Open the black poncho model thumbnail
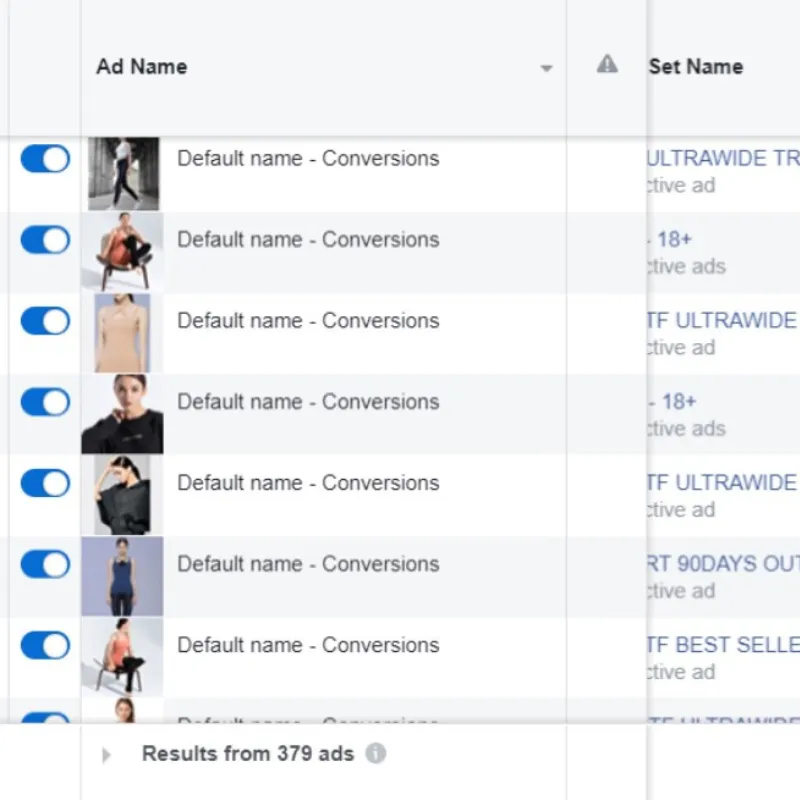Viewport: 800px width, 800px height. (122, 495)
